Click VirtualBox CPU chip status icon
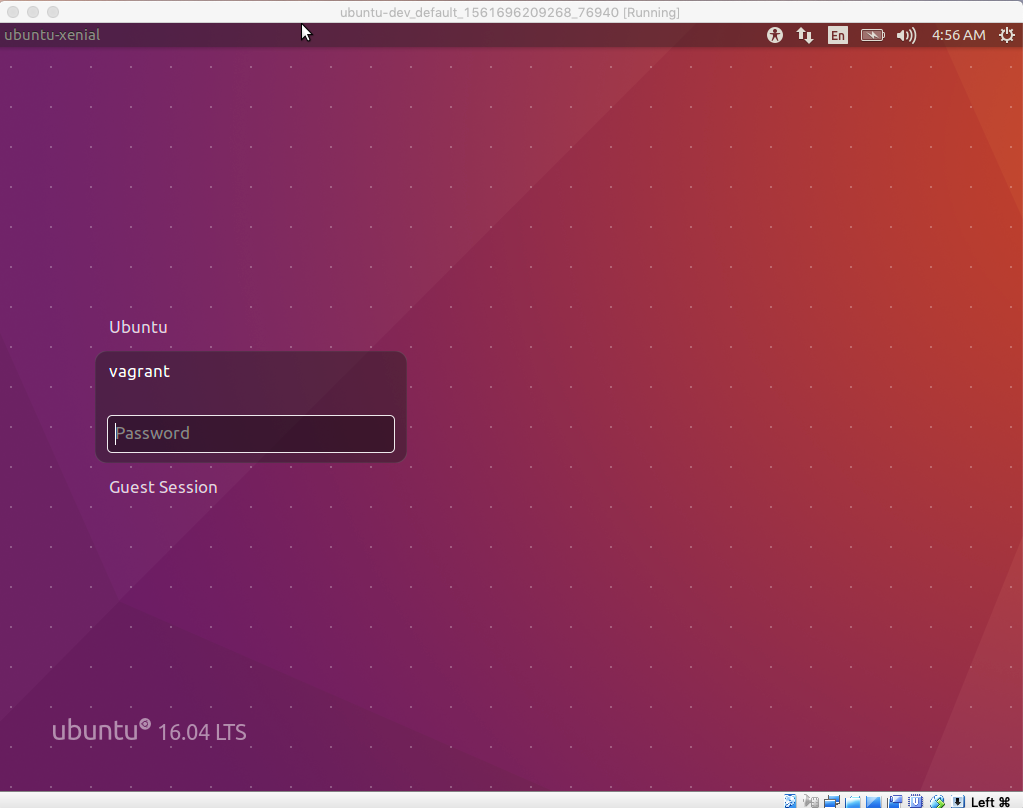Viewport: 1023px width, 808px height. click(915, 801)
